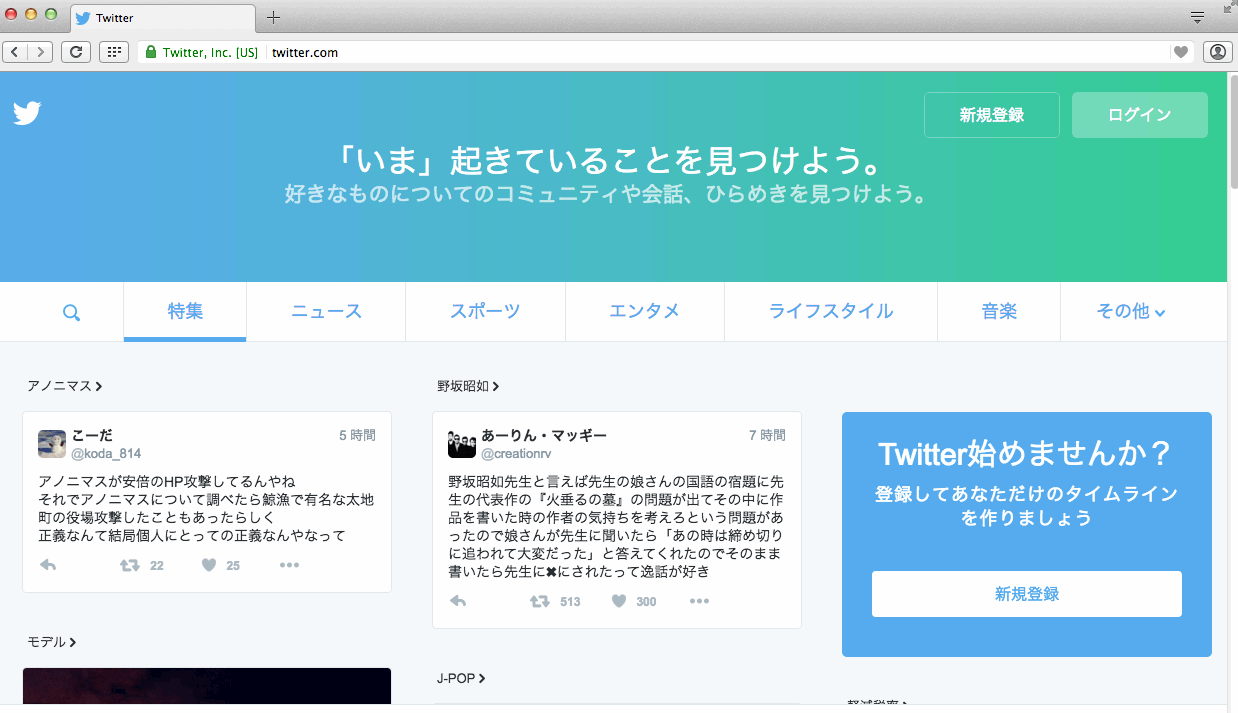Open あーりん・マッギー profile avatar
The height and width of the screenshot is (713, 1238).
click(461, 443)
